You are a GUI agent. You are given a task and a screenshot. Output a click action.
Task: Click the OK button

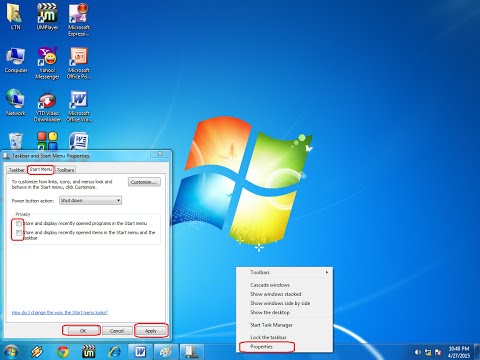tap(83, 331)
